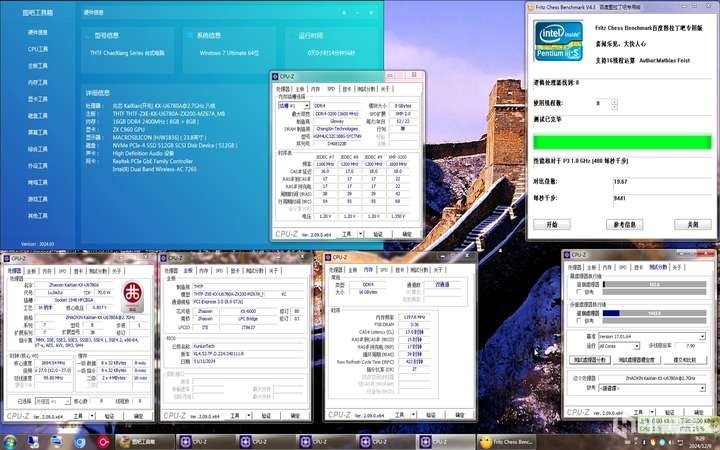Click 开始 button in Fritz Chess Benchmark
720x450 pixels.
coord(552,225)
